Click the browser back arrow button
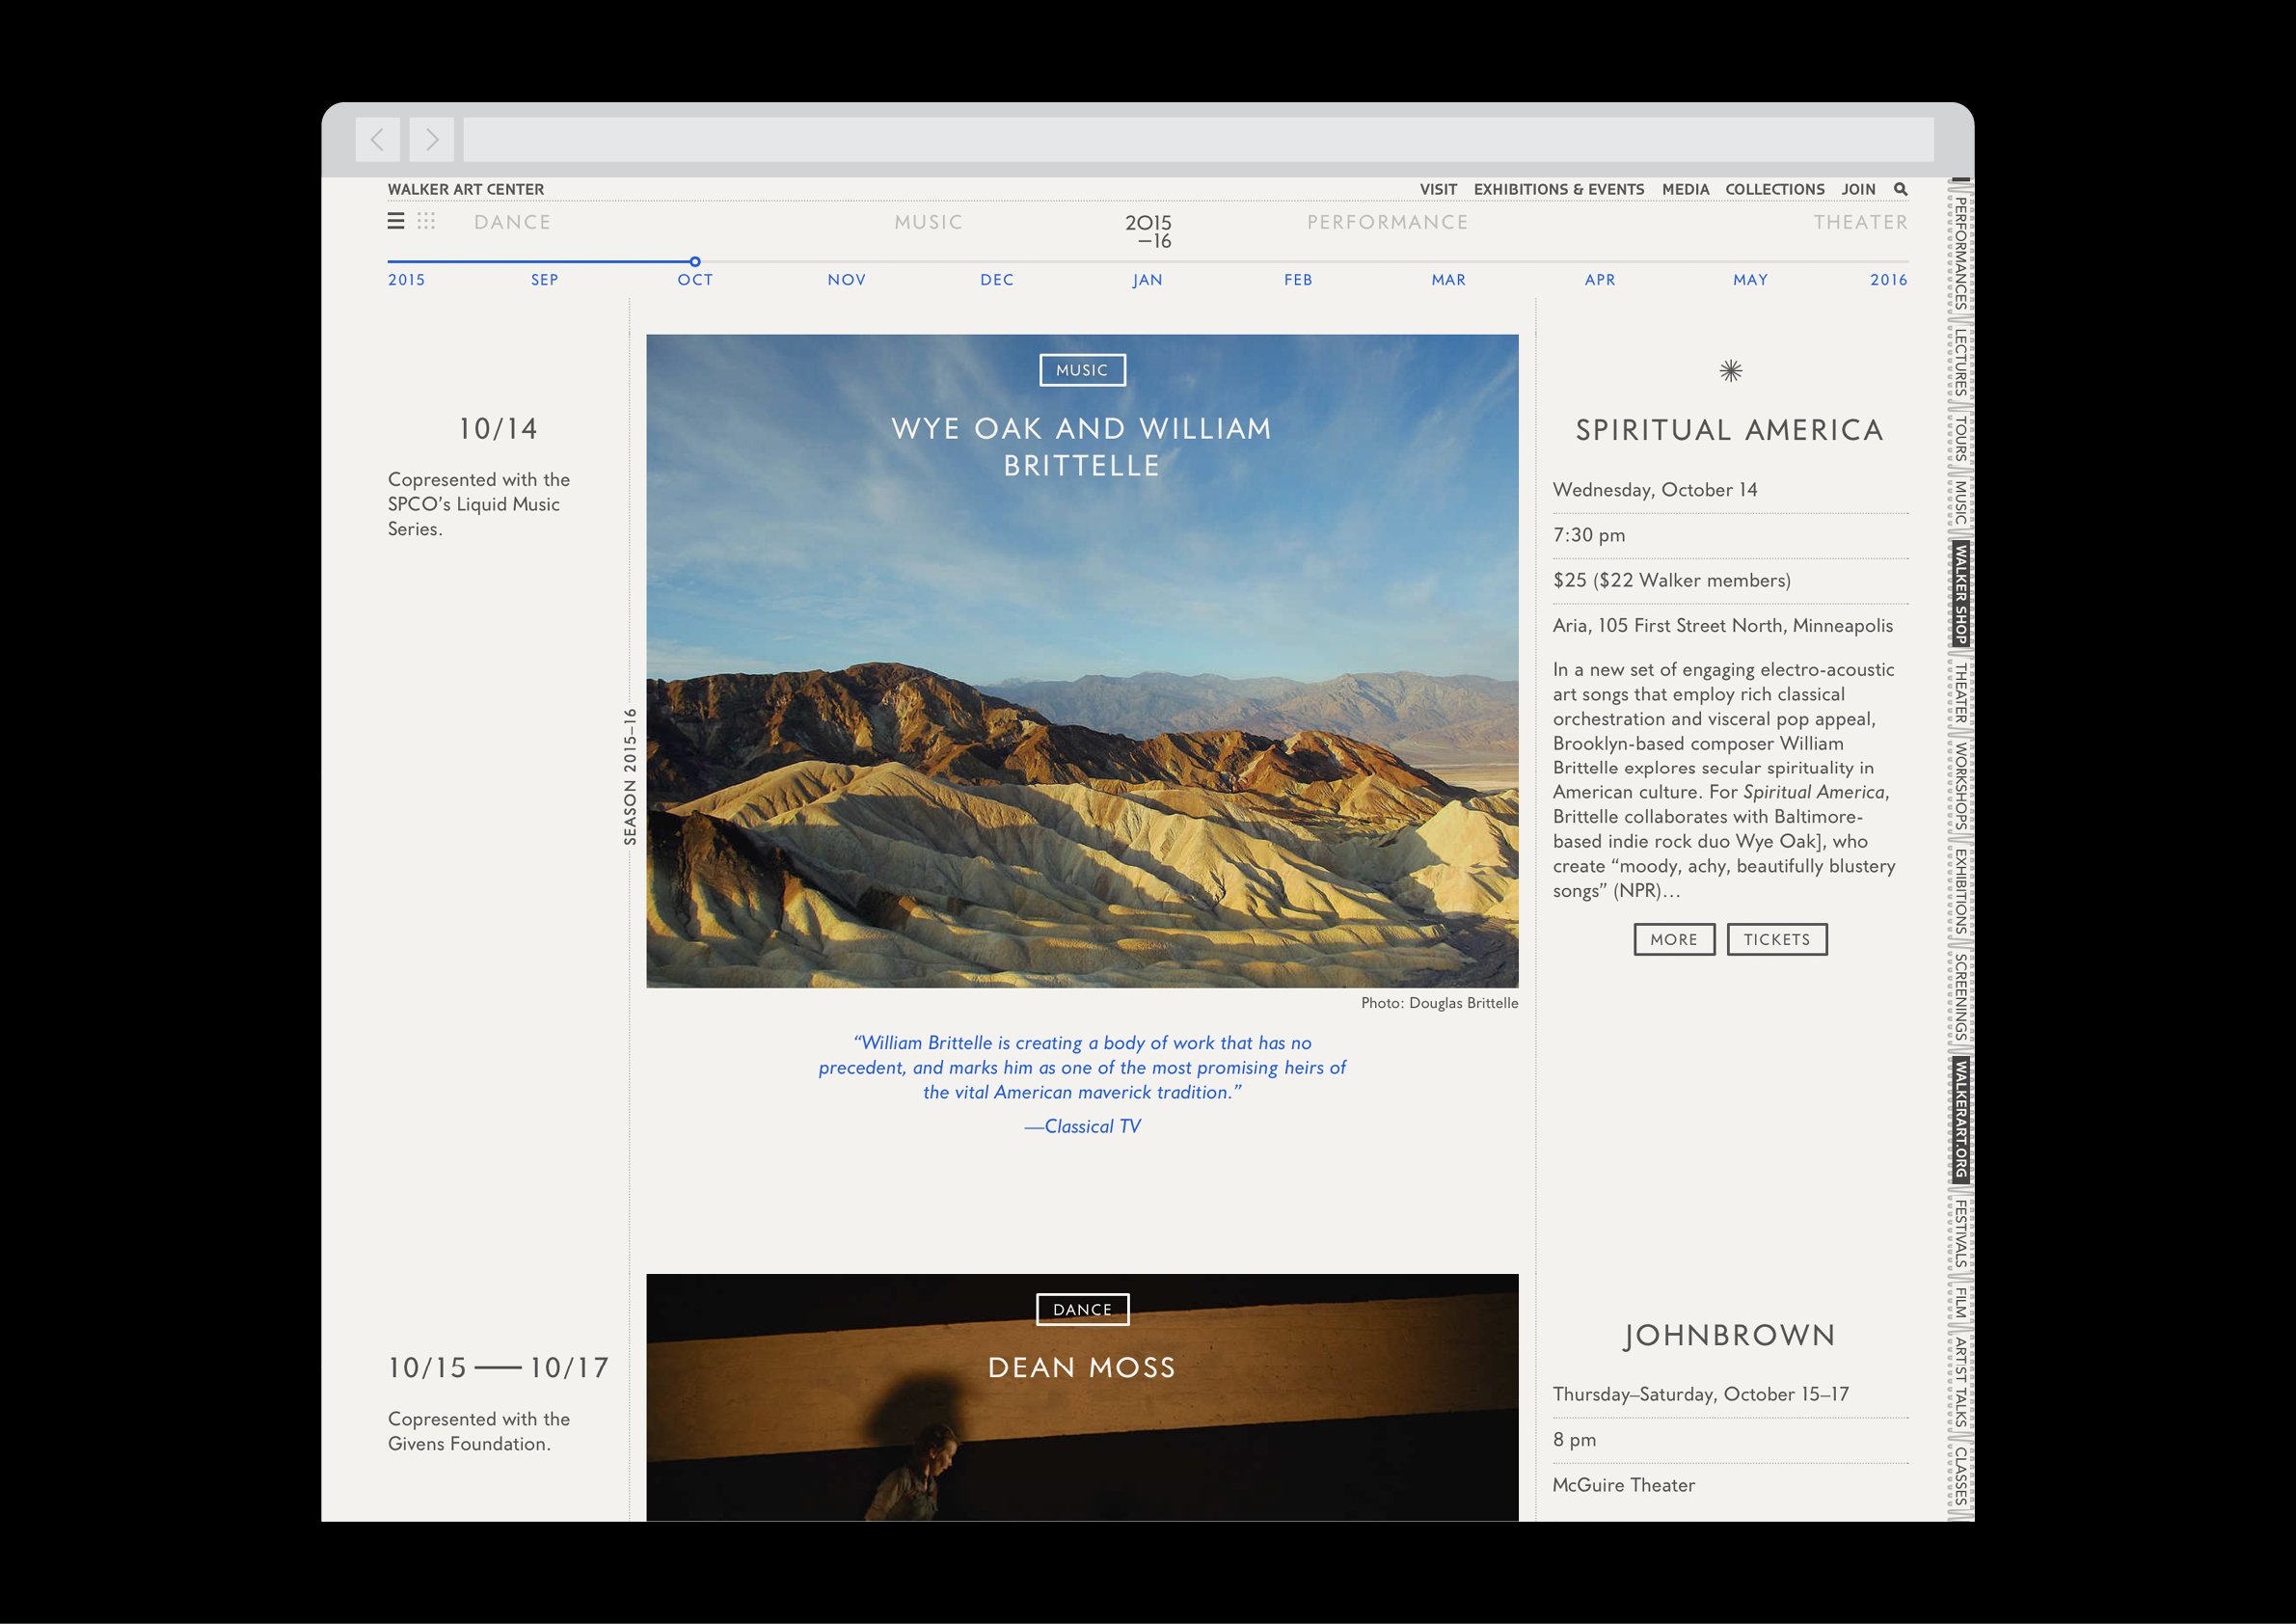The width and height of the screenshot is (2296, 1624). click(x=377, y=140)
